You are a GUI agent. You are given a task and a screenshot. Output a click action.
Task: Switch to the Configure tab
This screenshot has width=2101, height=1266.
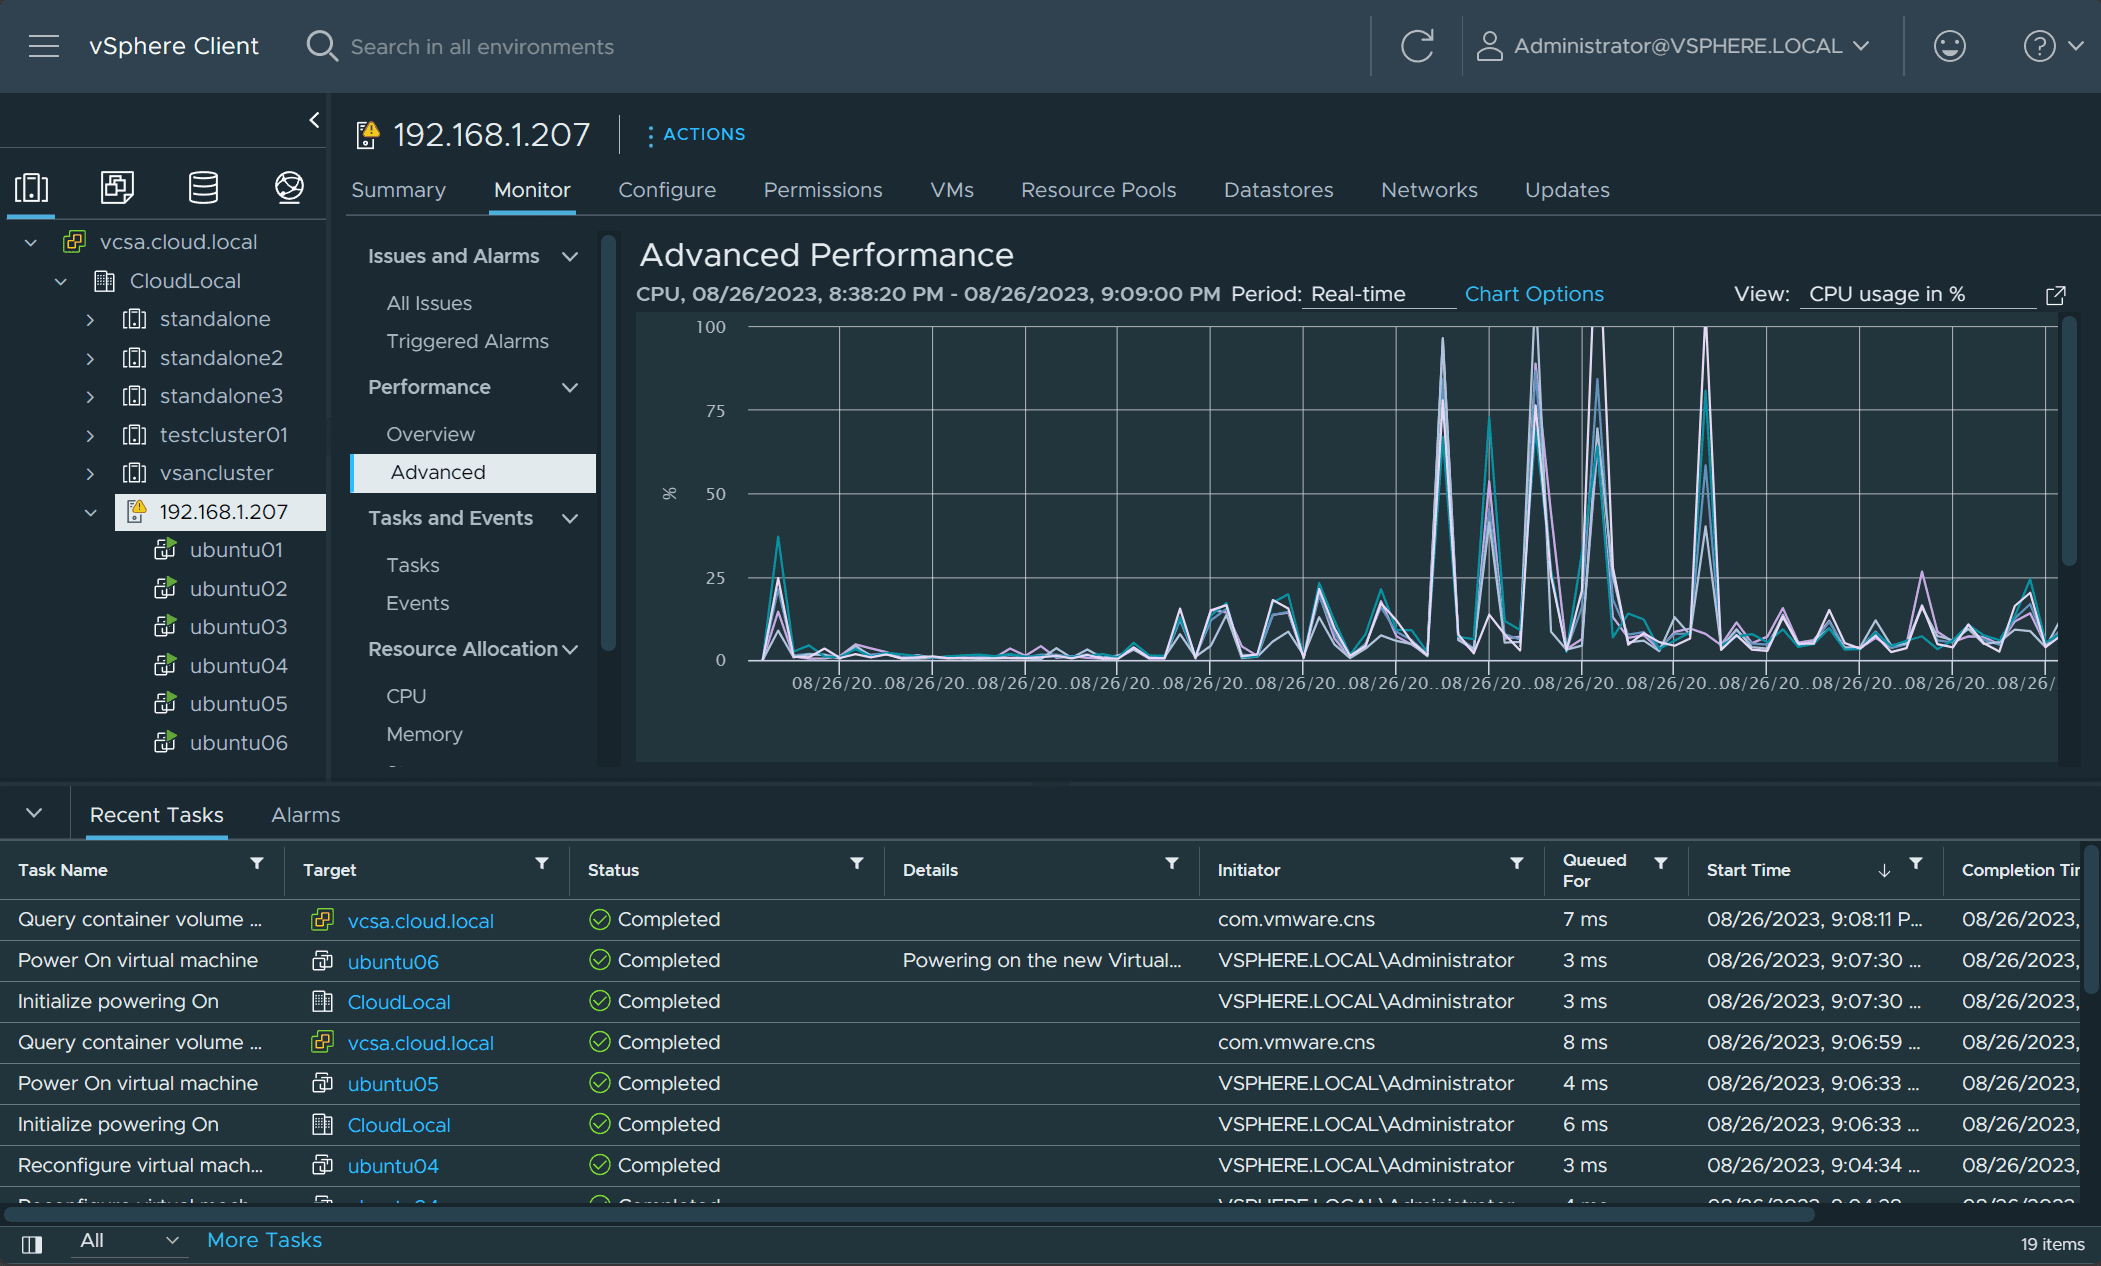coord(667,190)
